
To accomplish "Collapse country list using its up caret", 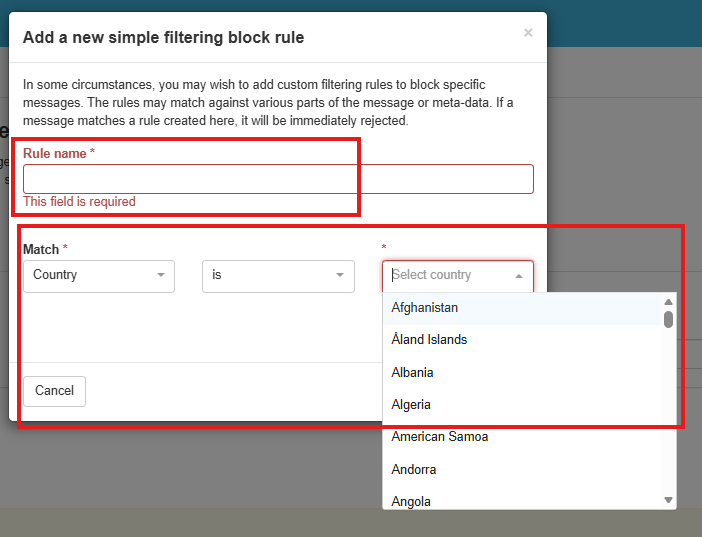I will [x=518, y=276].
